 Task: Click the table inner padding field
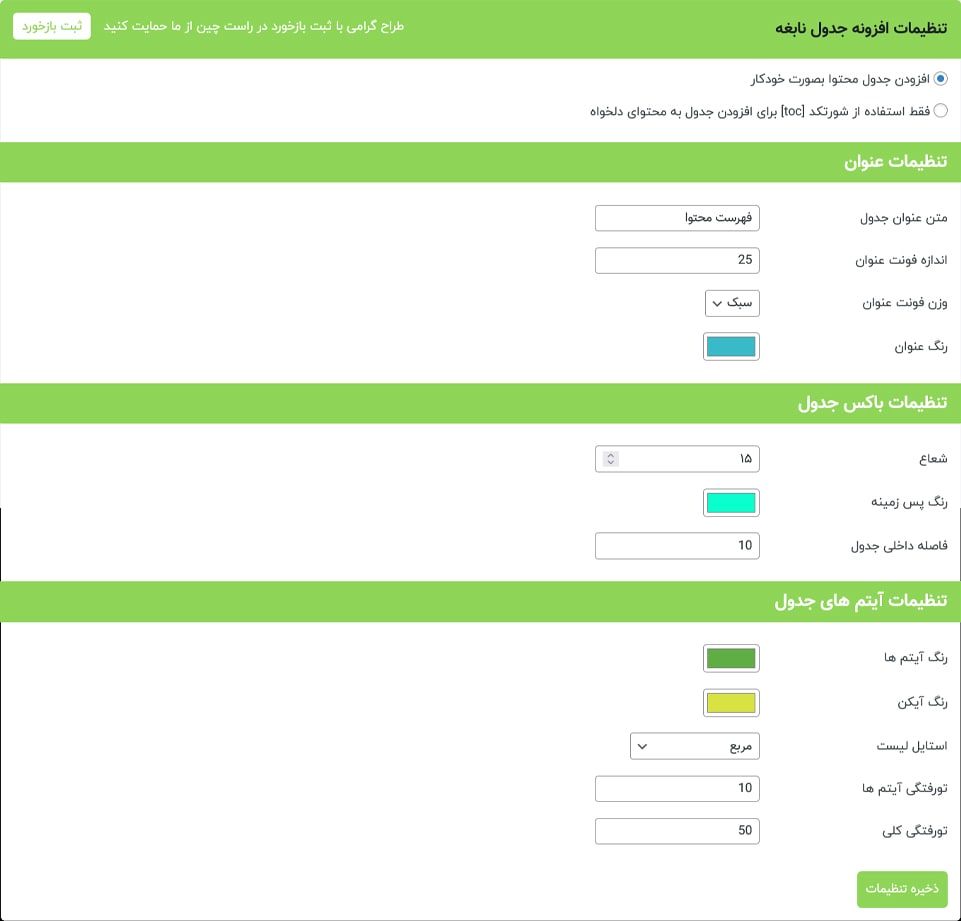click(677, 545)
